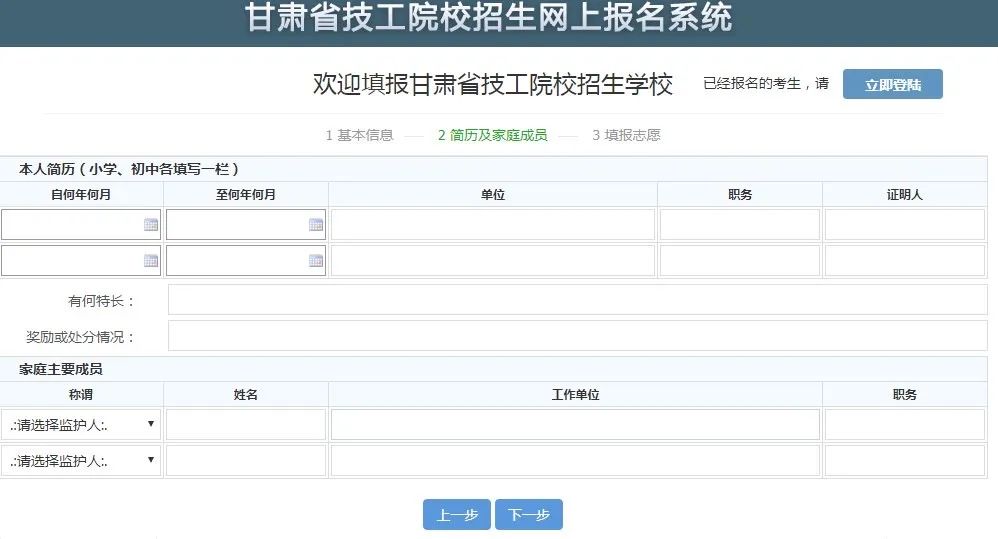Open calendar icon for first row start date
This screenshot has width=998, height=539.
pos(151,225)
